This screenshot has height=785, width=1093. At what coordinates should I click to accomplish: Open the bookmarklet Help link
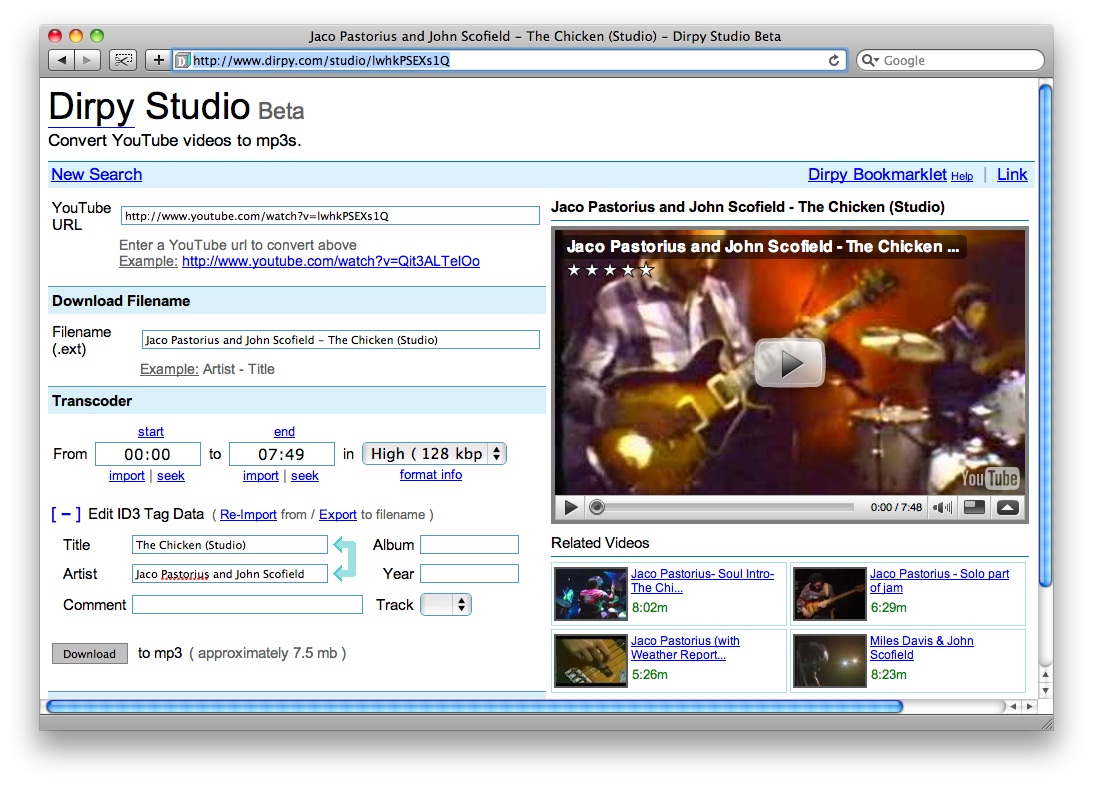coord(962,176)
